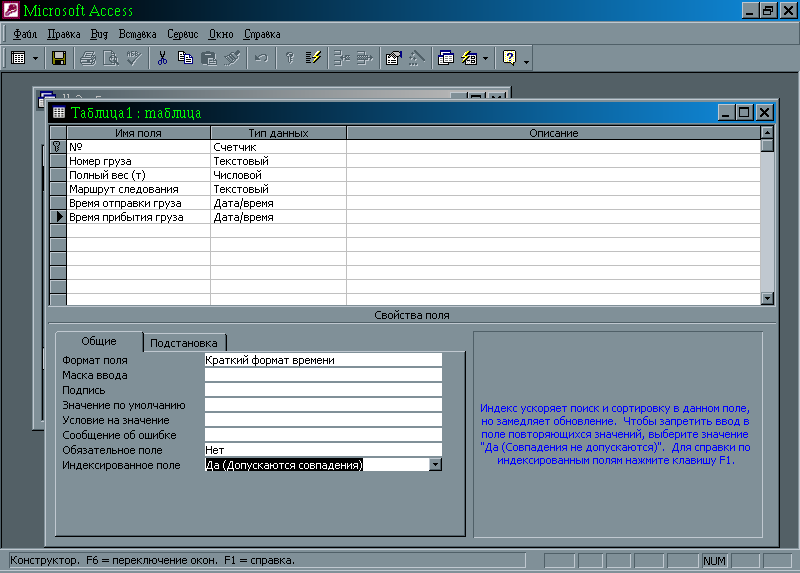The image size is (800, 573).
Task: Open the Indexes window lightning icon
Action: pos(313,58)
